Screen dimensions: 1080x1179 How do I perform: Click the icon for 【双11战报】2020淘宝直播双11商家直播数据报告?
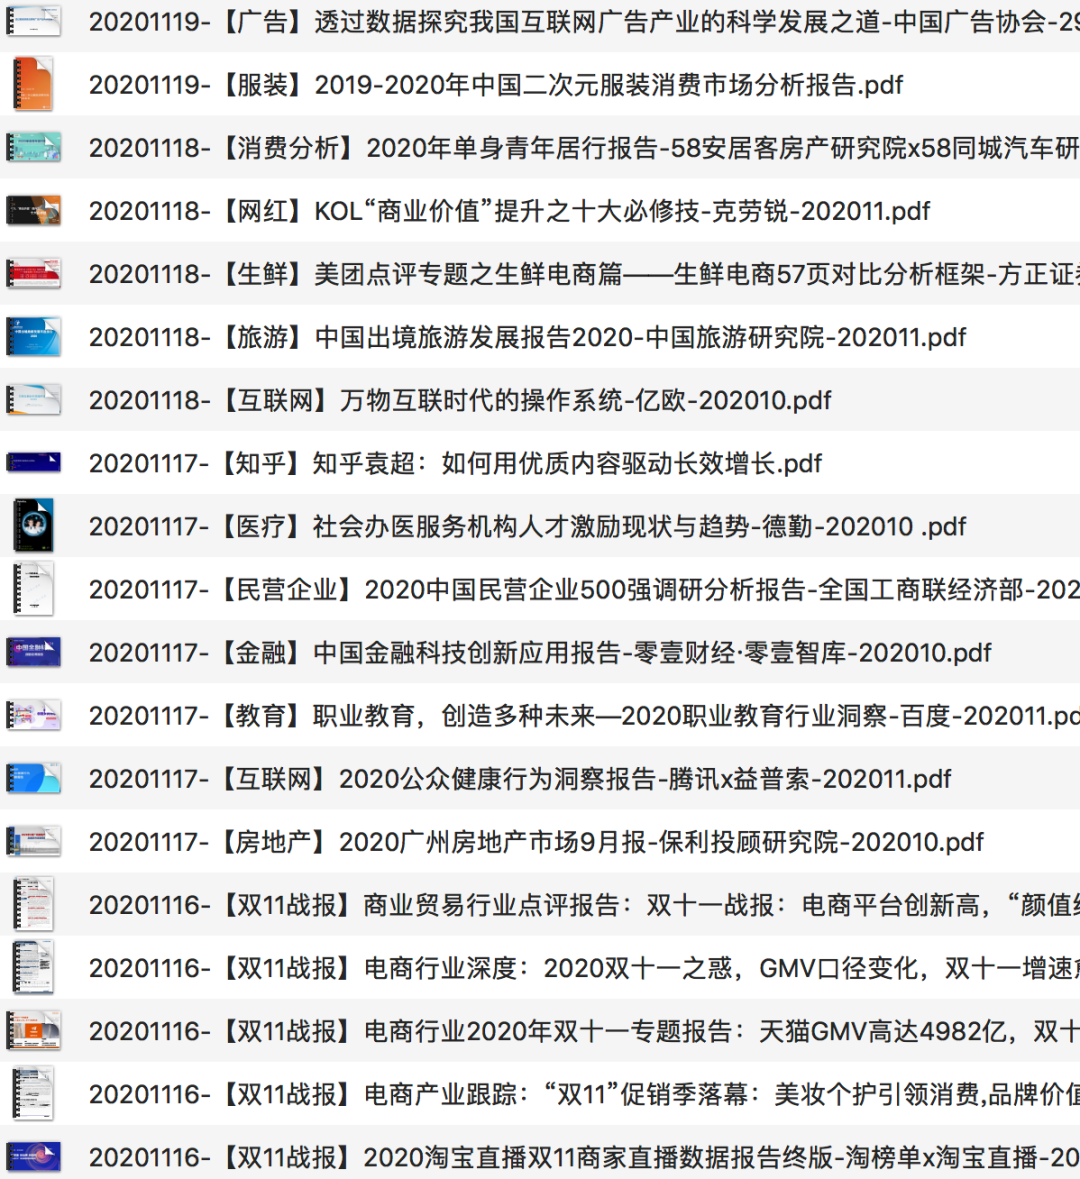tap(33, 1157)
